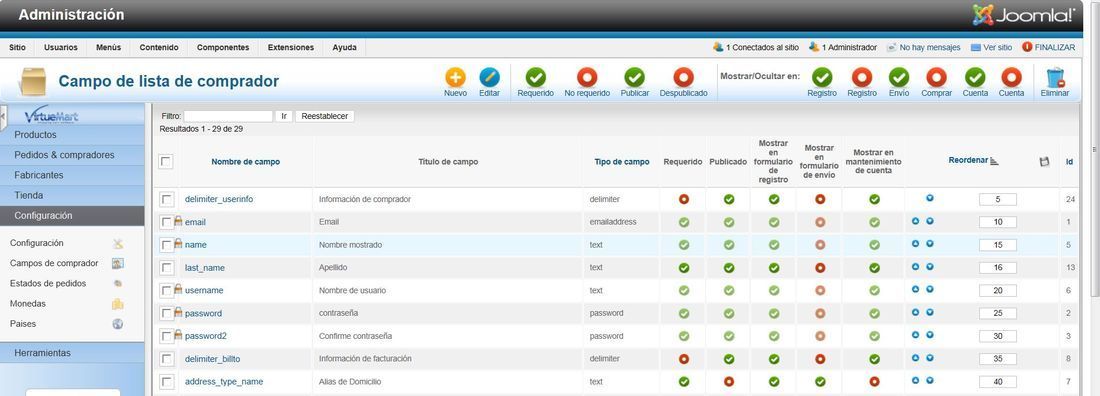Check the last_name row checkbox
This screenshot has height=396, width=1100.
[x=166, y=268]
